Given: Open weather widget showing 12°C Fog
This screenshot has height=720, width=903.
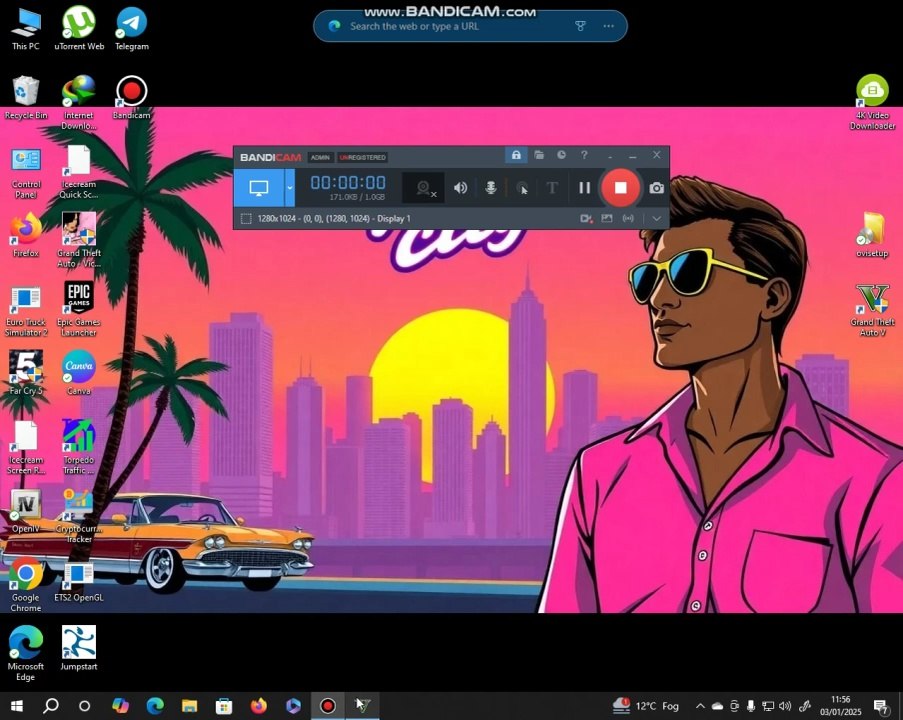Looking at the screenshot, I should pos(646,706).
